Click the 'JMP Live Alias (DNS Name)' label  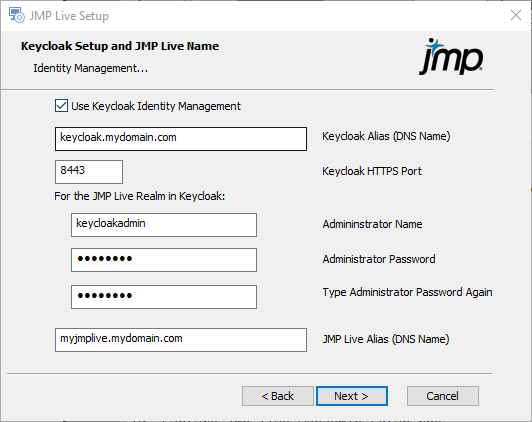pyautogui.click(x=386, y=339)
